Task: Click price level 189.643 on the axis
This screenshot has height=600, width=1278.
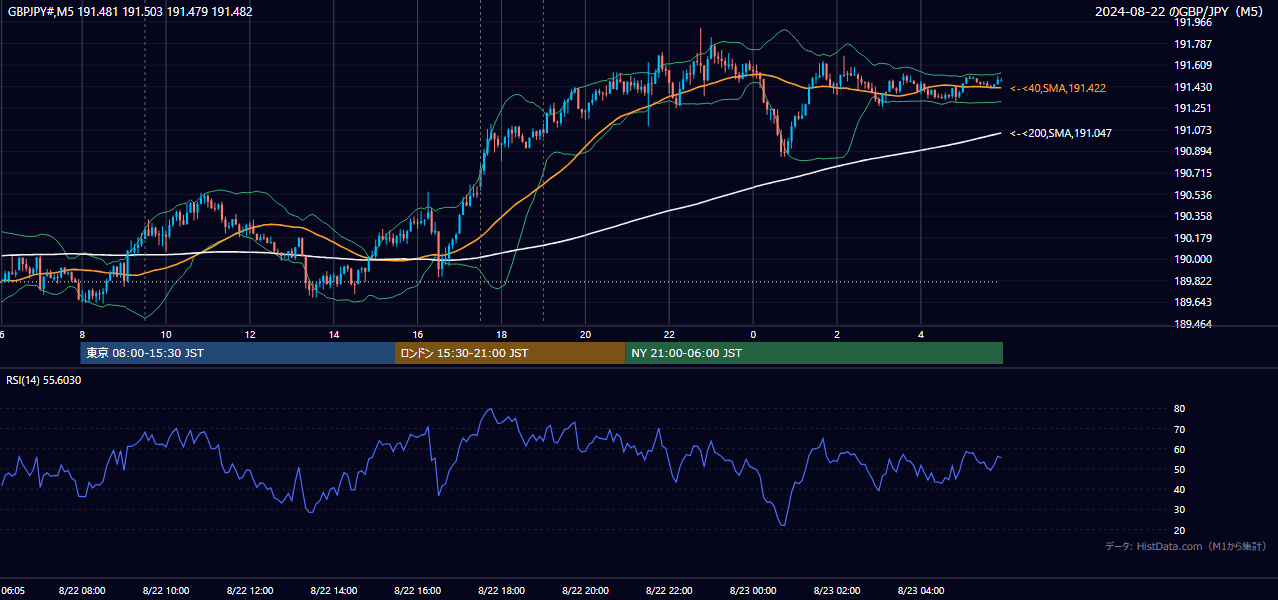Action: coord(1192,302)
